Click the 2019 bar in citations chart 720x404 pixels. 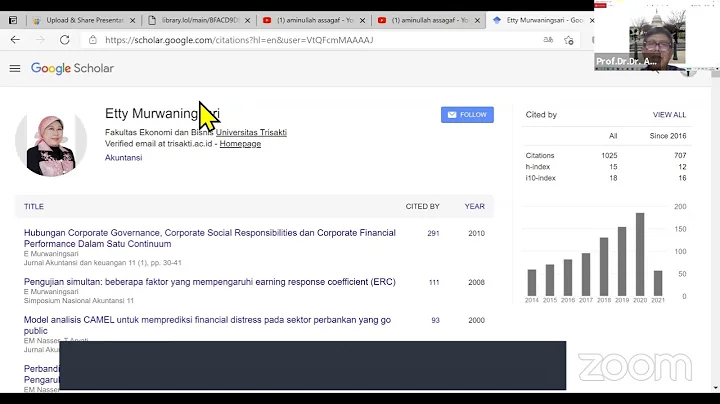(622, 261)
